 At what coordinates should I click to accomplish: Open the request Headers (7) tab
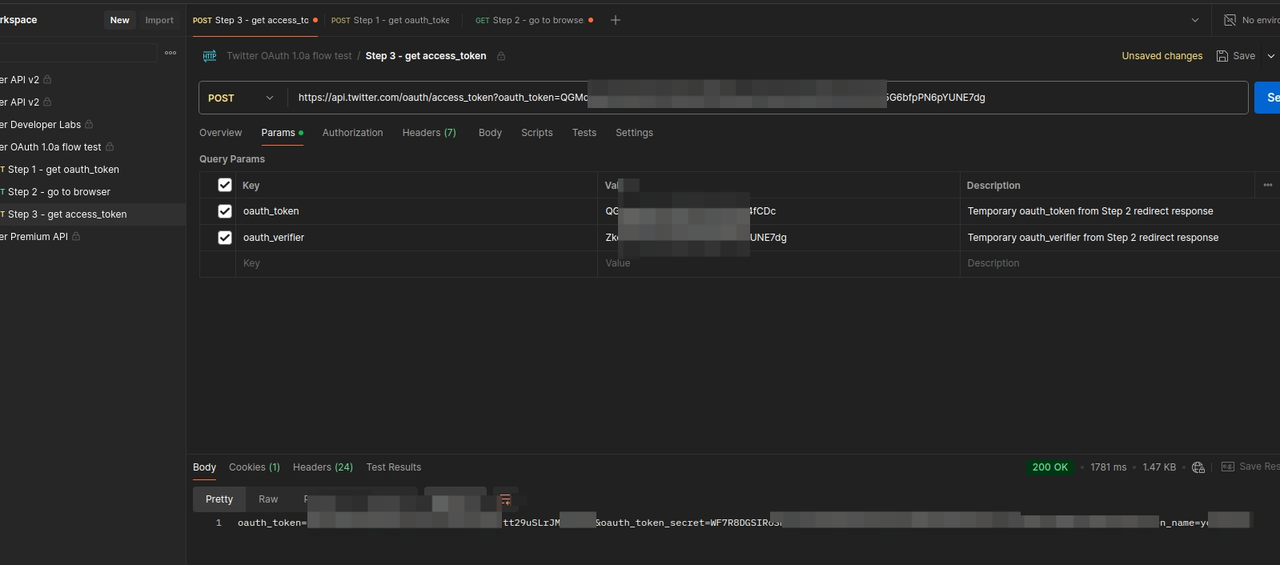coord(429,133)
